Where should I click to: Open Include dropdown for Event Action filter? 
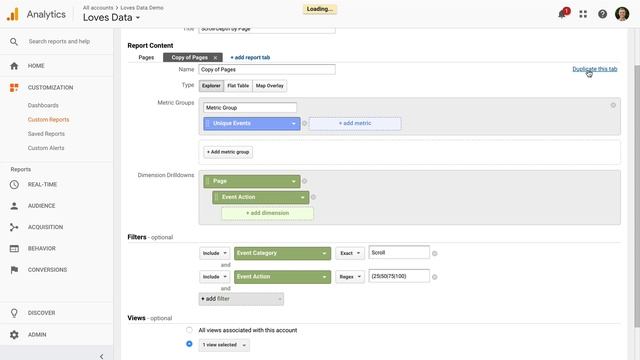[x=214, y=277]
